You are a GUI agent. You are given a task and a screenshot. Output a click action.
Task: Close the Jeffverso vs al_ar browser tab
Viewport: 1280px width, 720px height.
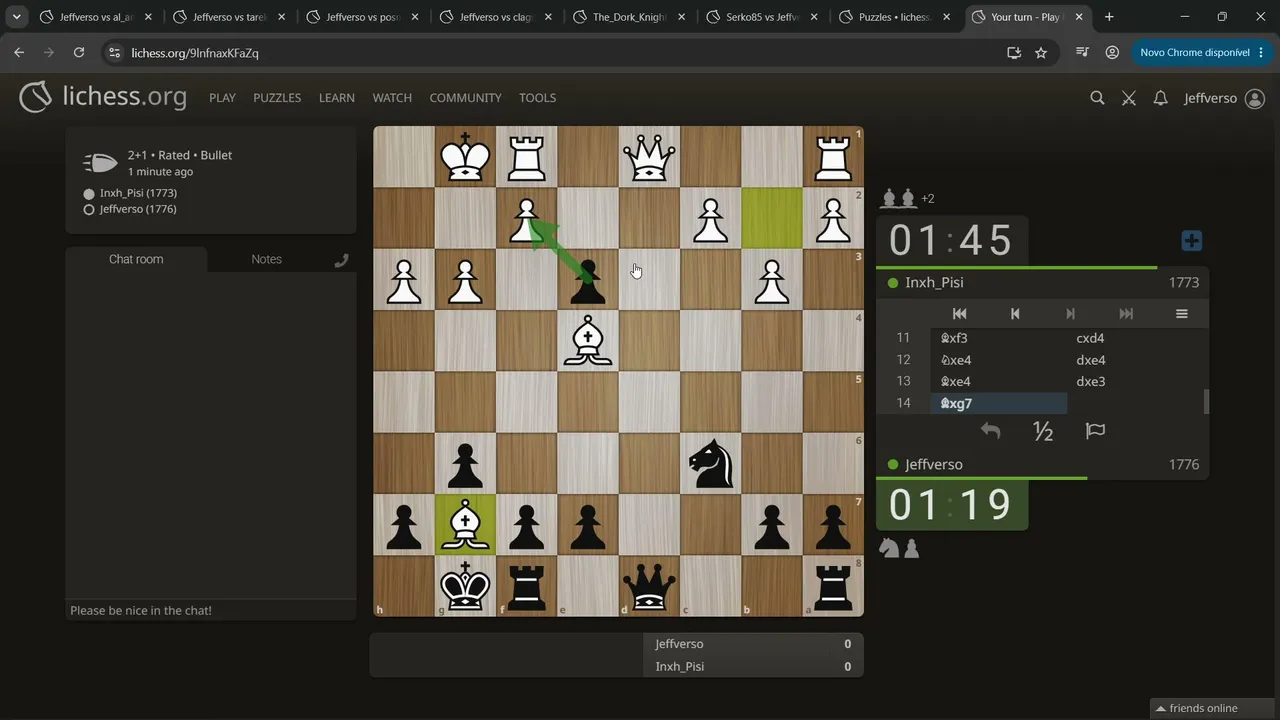[x=148, y=17]
